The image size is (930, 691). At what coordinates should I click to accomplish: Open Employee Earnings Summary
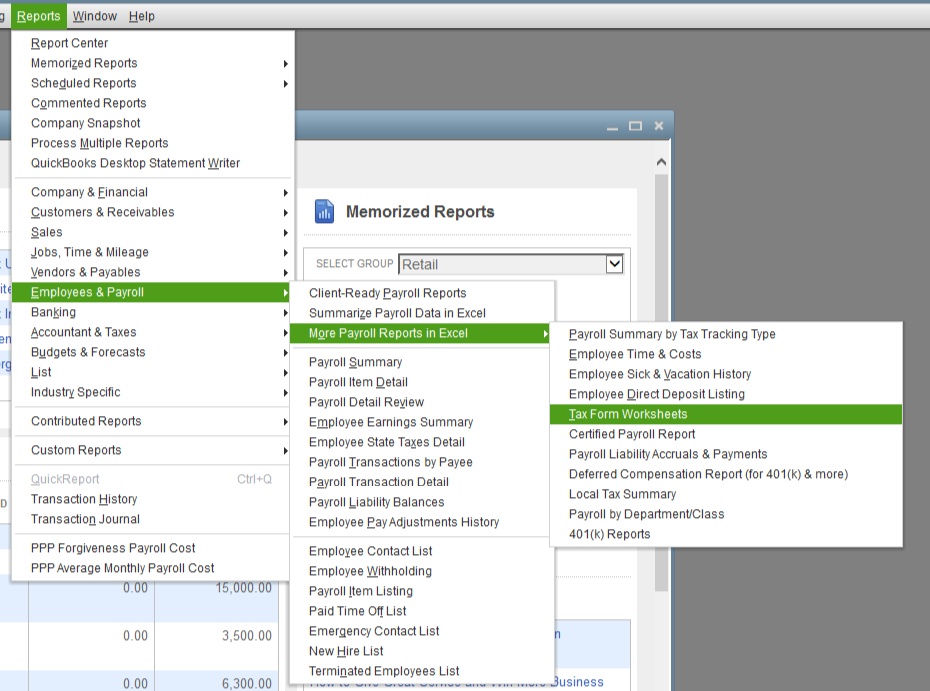422,422
